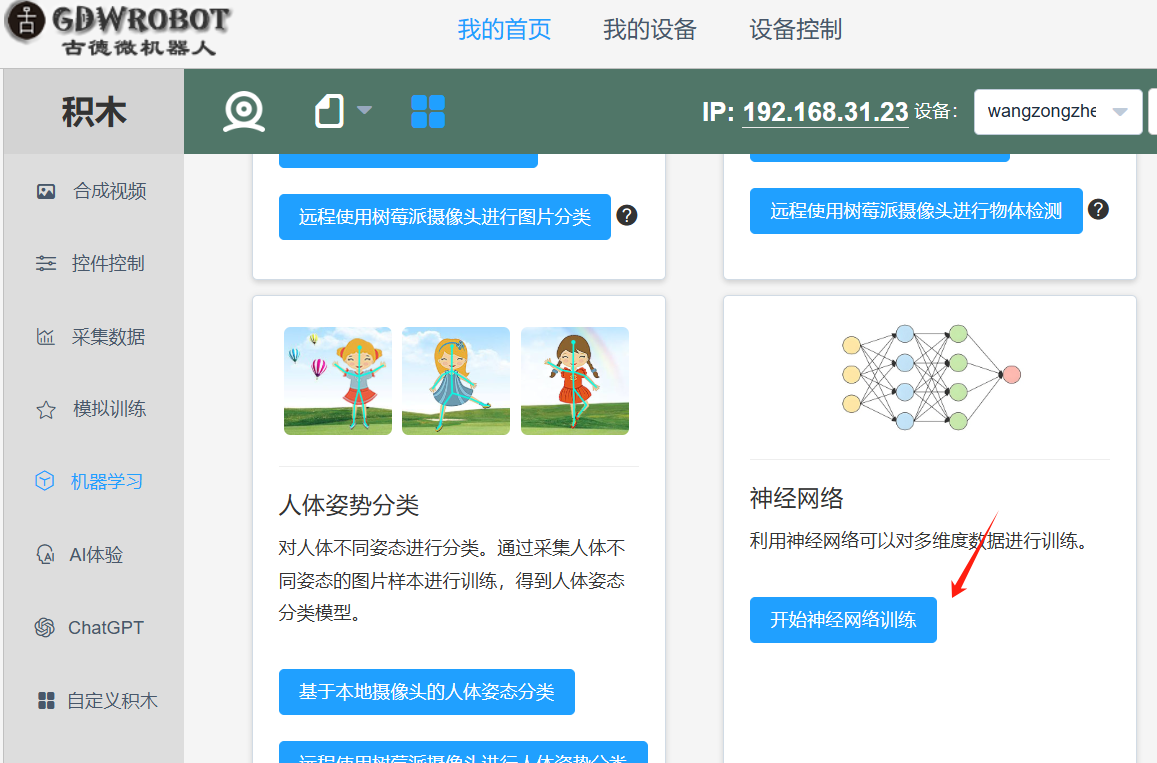Viewport: 1157px width, 763px height.
Task: Select the AI体验 label in the sidebar
Action: click(96, 554)
